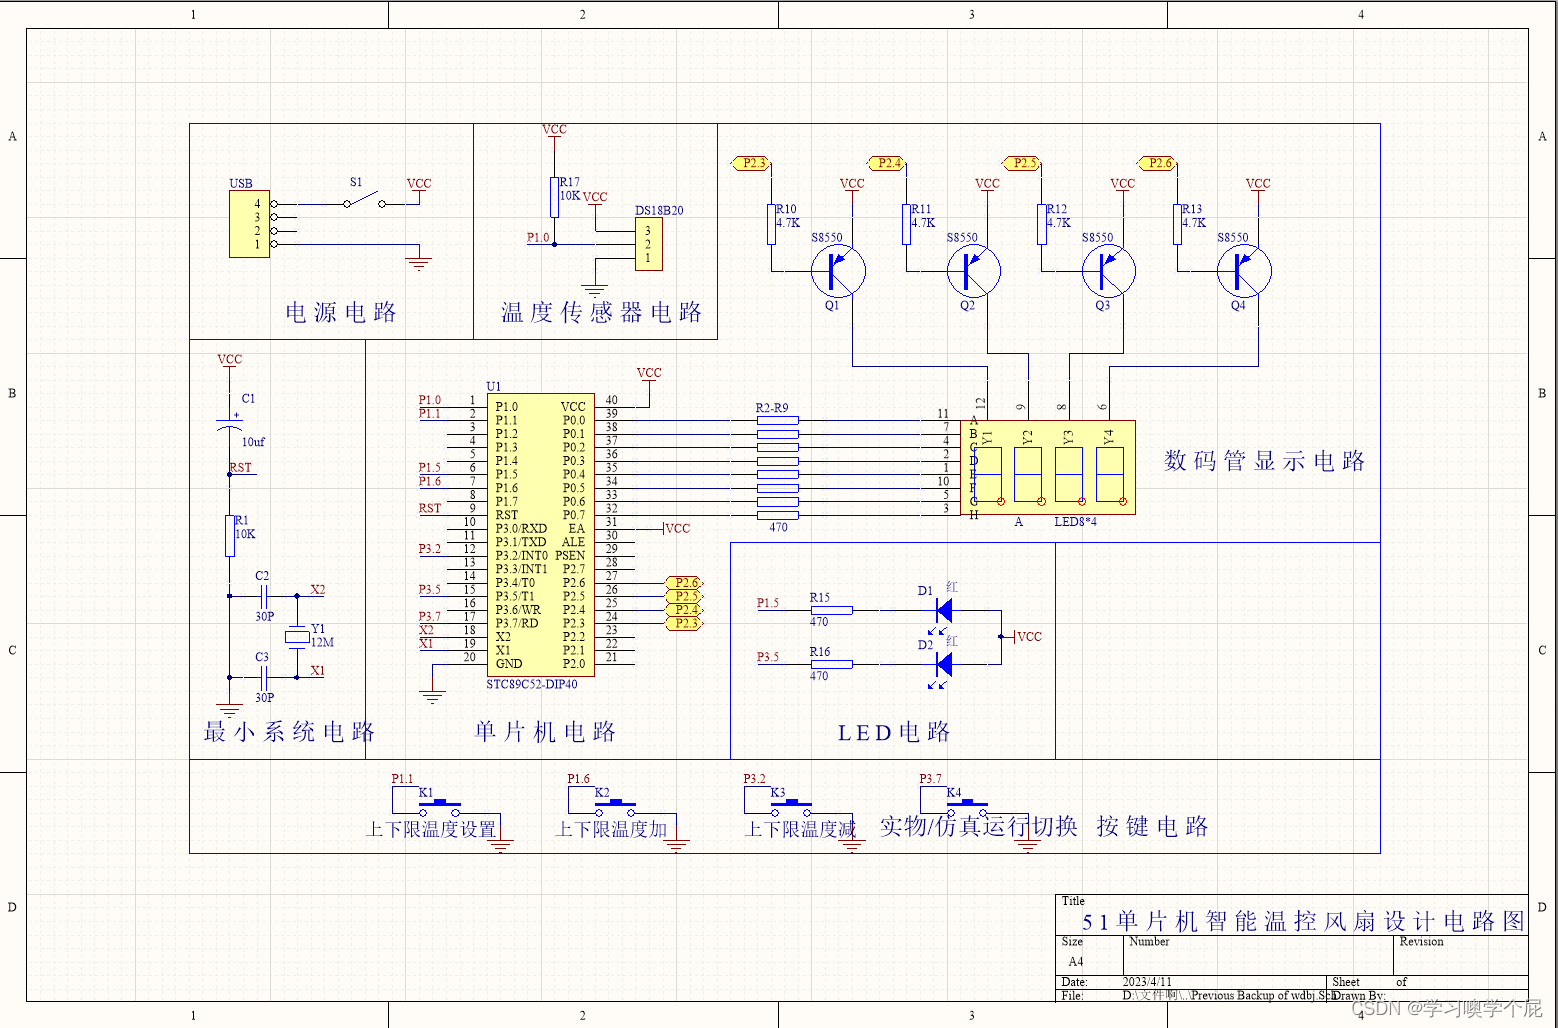1558x1028 pixels.
Task: Click the P2.3 port tag above R10
Action: click(x=750, y=163)
